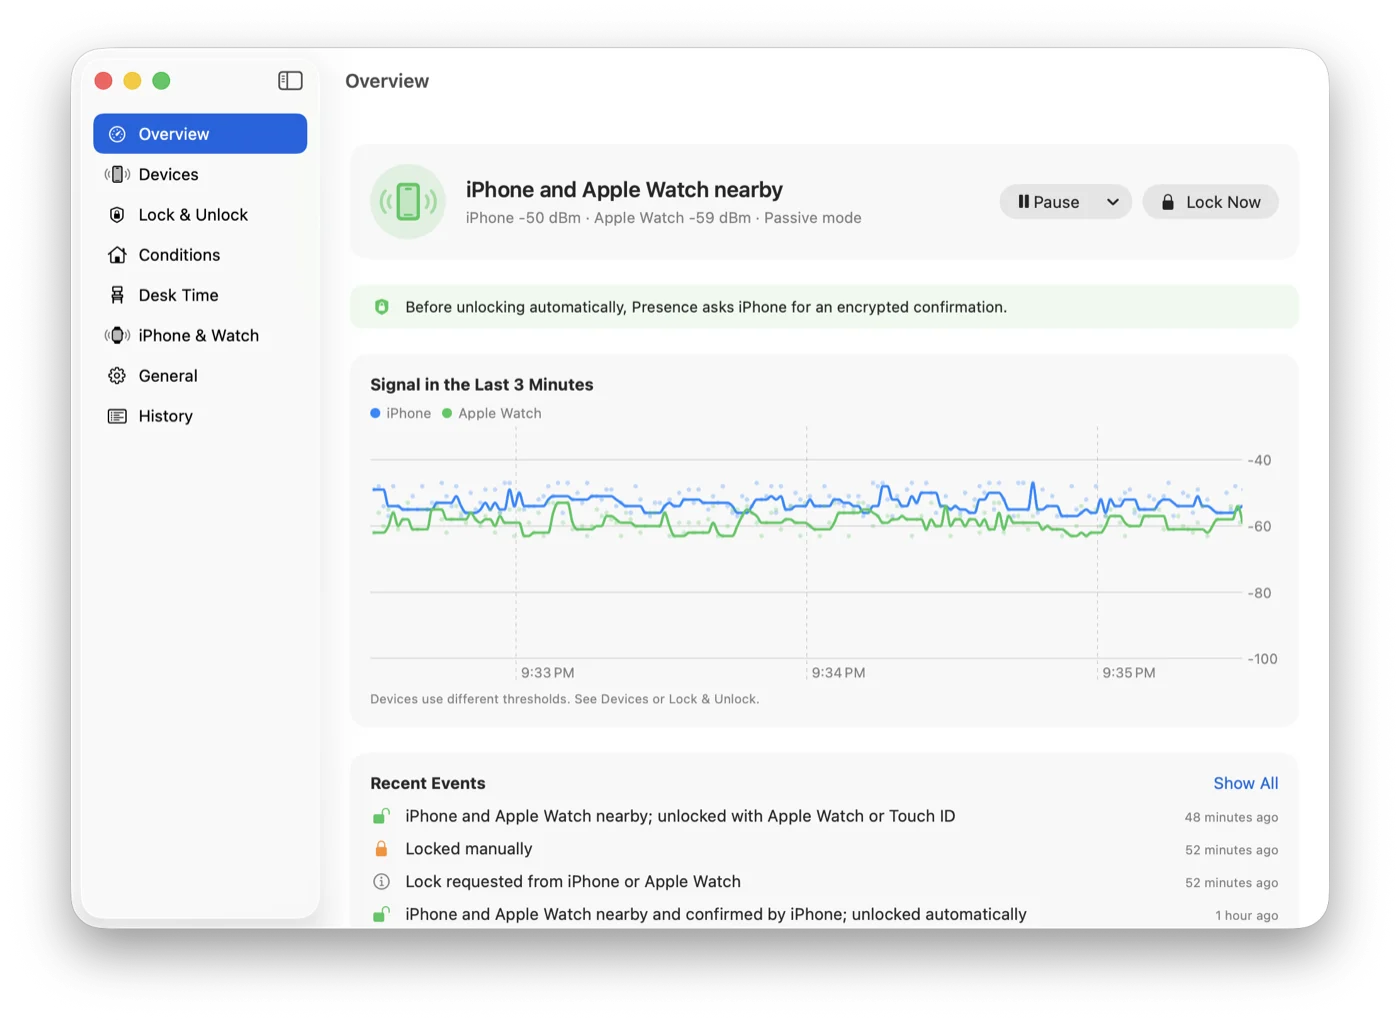Click "Lock requested from iPhone or Apple Watch" event
The image size is (1400, 1022).
point(824,882)
